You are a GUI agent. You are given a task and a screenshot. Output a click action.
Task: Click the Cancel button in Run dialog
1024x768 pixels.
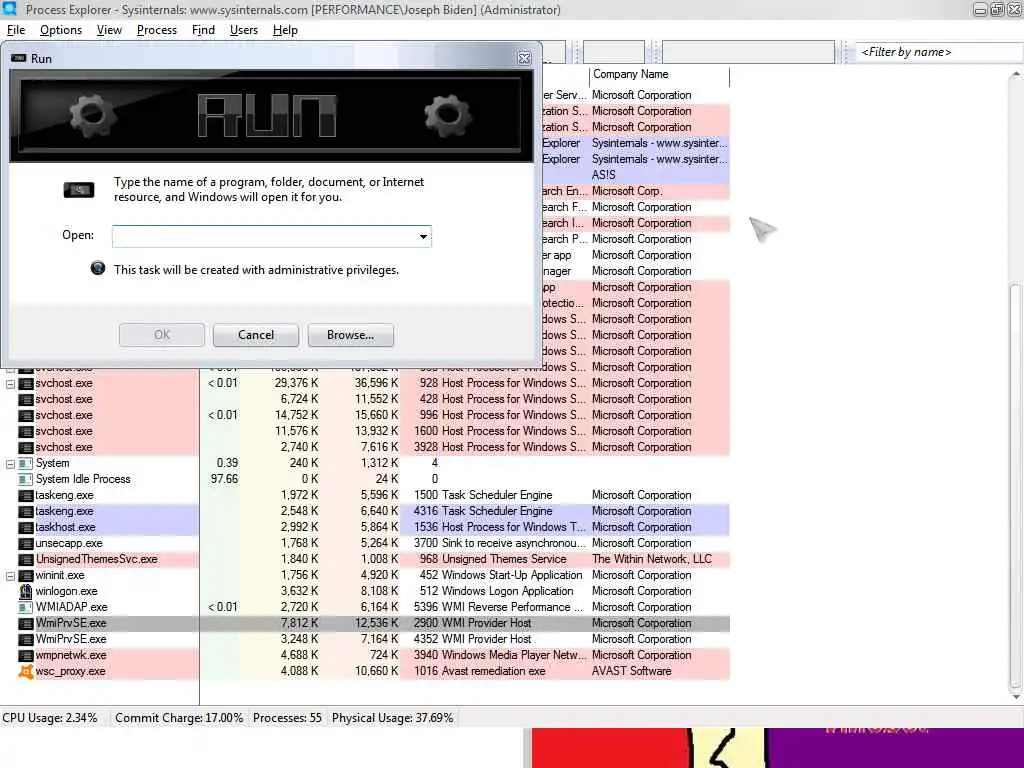256,335
